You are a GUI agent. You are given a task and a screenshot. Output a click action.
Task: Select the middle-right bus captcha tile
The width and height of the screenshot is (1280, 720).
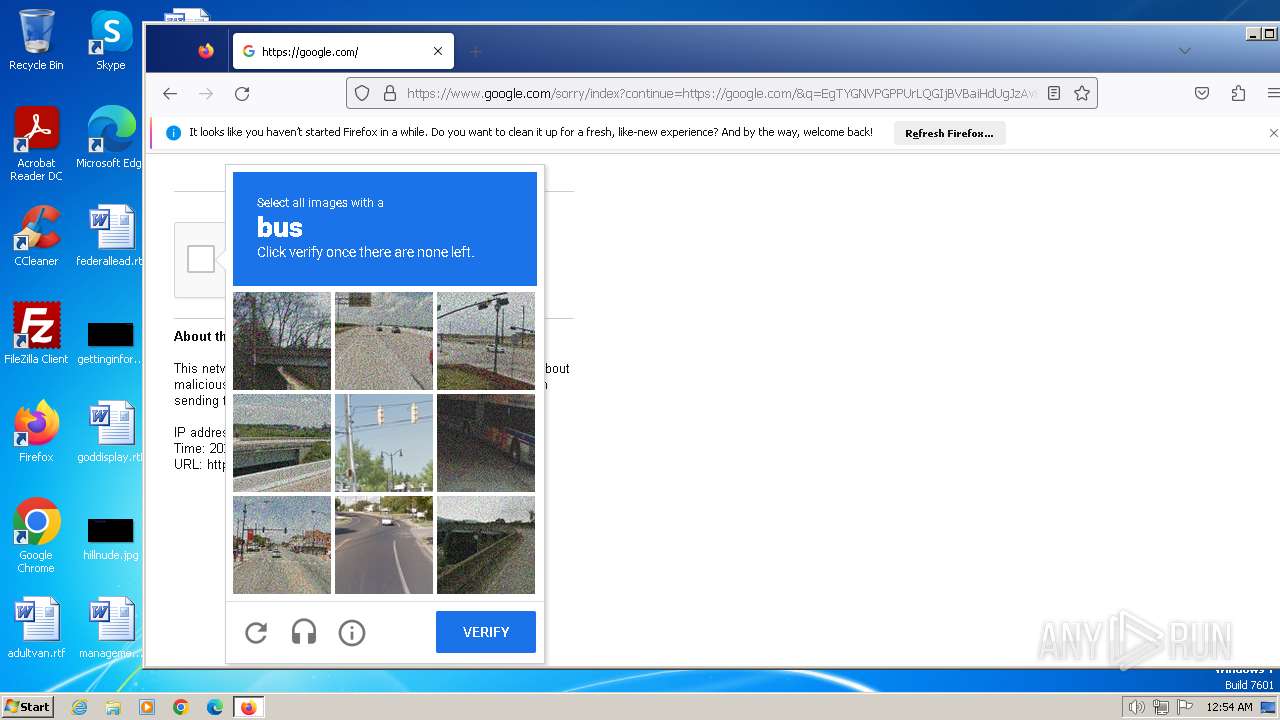[486, 443]
